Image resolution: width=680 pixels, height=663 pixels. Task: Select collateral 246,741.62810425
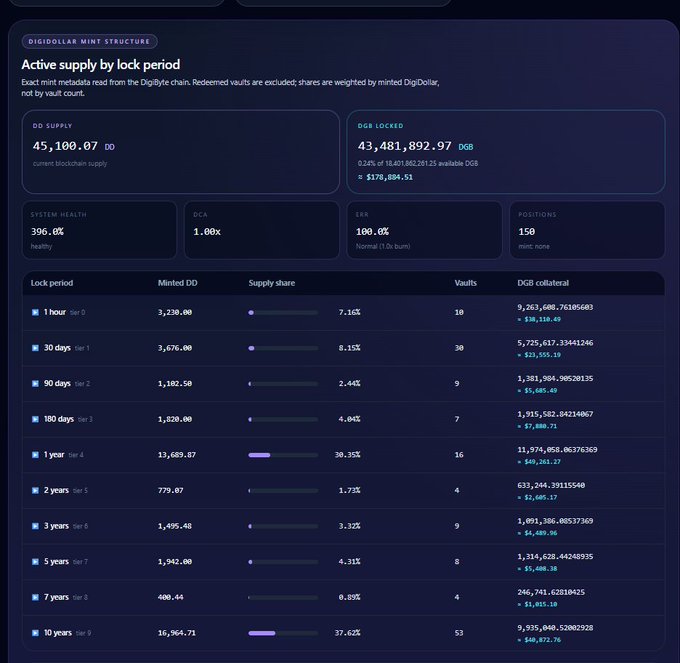[x=551, y=592]
